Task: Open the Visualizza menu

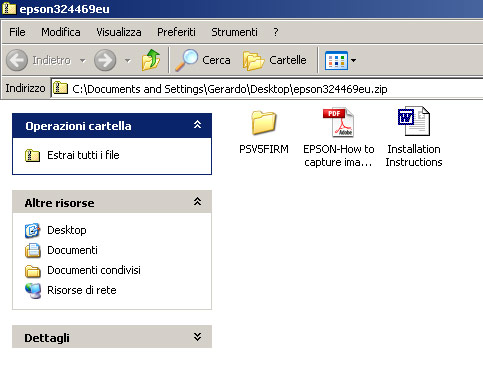Action: 119,32
